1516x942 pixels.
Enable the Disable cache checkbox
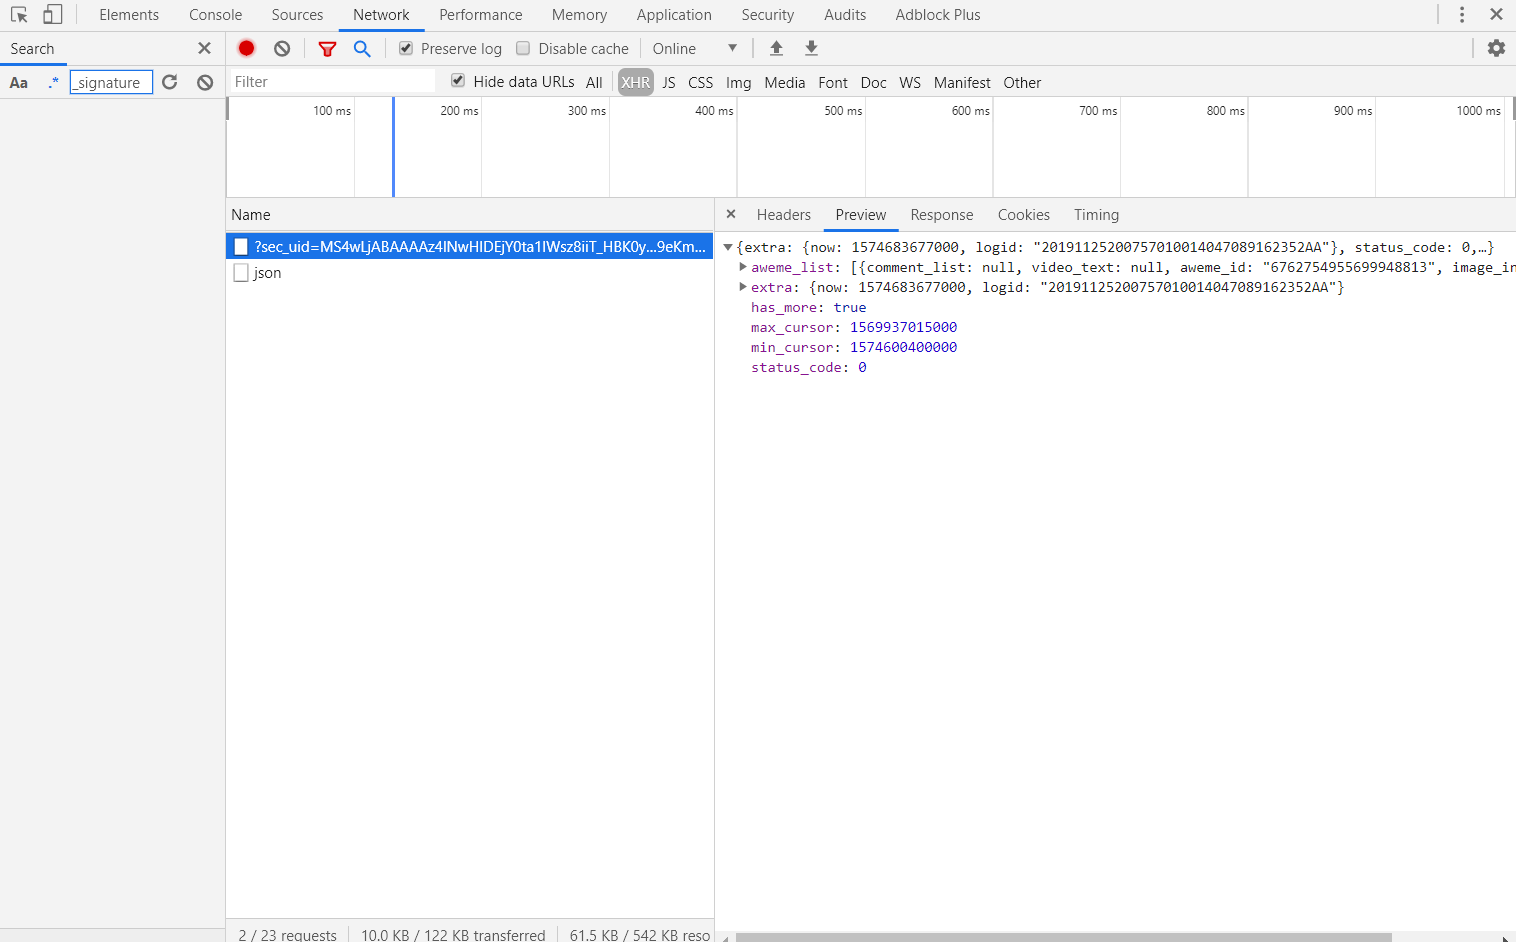pos(523,48)
